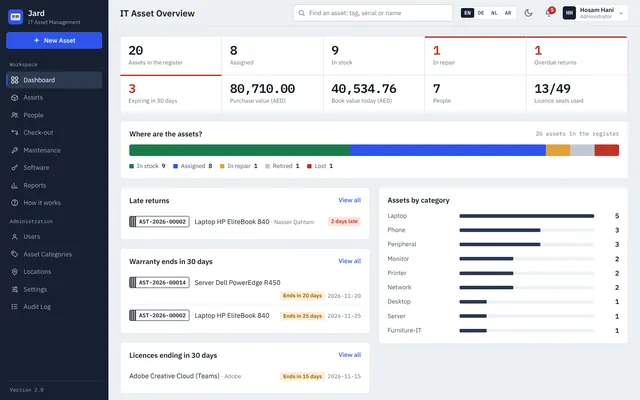Switch language to DE
Viewport: 640px width, 400px height.
click(x=481, y=13)
